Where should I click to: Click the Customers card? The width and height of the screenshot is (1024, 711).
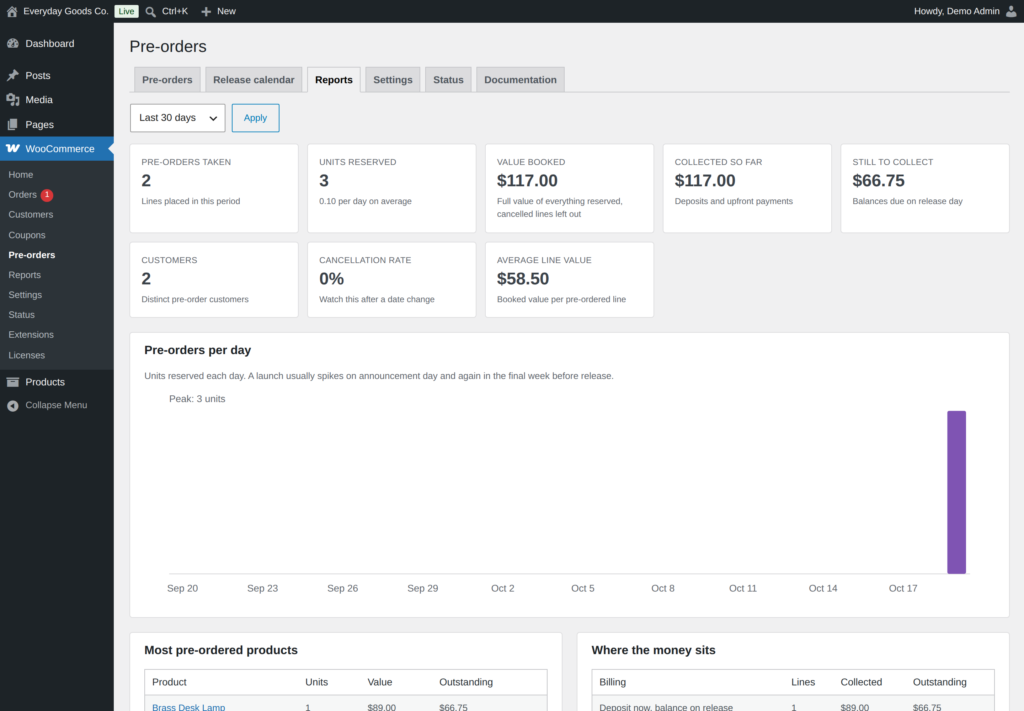click(214, 280)
